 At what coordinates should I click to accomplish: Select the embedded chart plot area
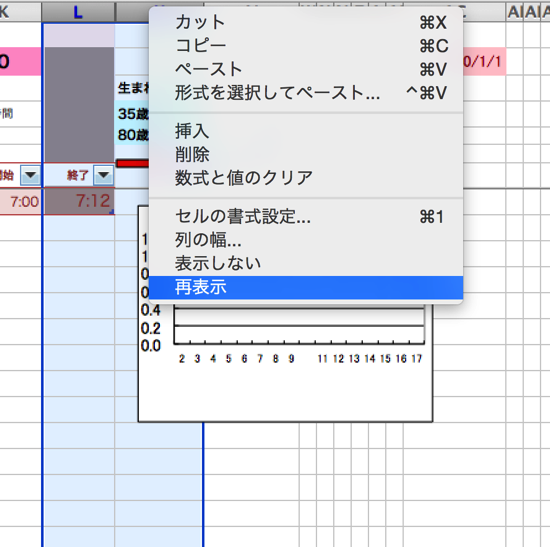coord(299,325)
